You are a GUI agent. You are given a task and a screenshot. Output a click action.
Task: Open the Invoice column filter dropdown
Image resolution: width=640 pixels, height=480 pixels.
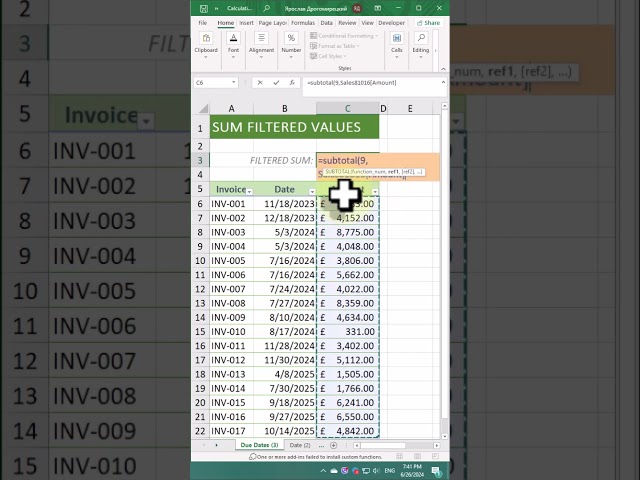pyautogui.click(x=249, y=192)
